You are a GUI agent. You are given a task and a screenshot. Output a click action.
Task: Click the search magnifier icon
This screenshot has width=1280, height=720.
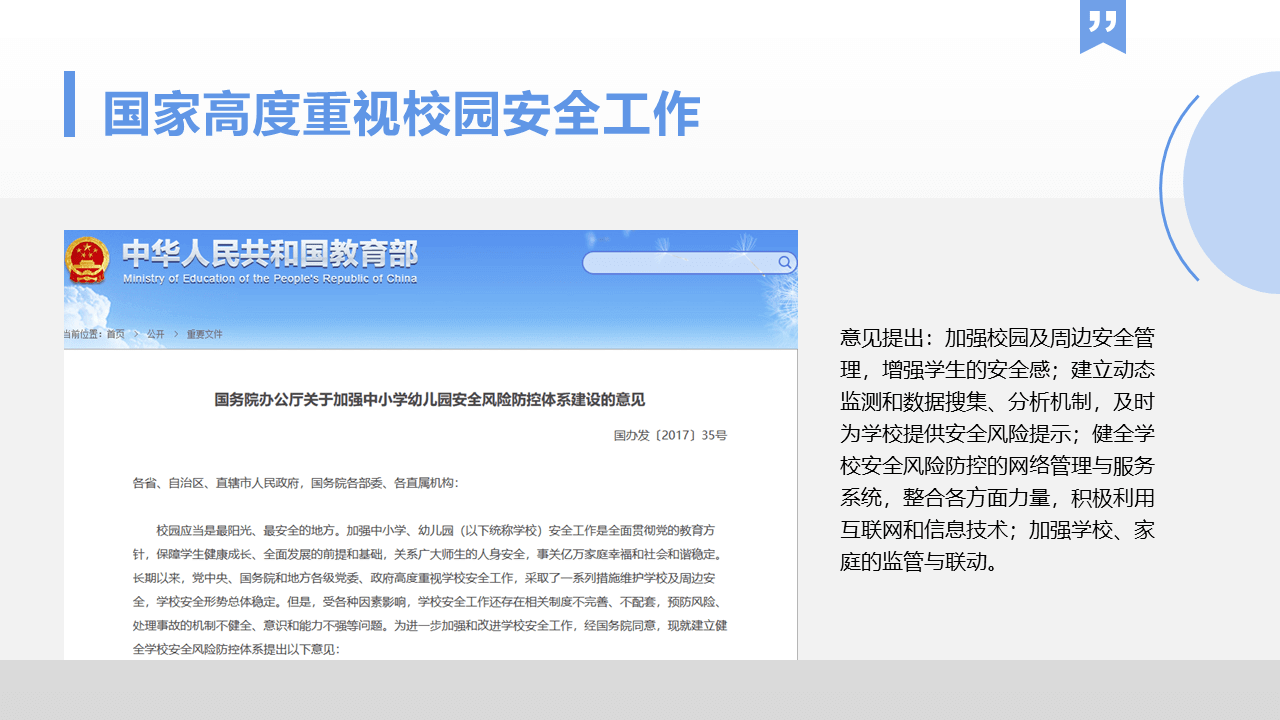pyautogui.click(x=785, y=263)
